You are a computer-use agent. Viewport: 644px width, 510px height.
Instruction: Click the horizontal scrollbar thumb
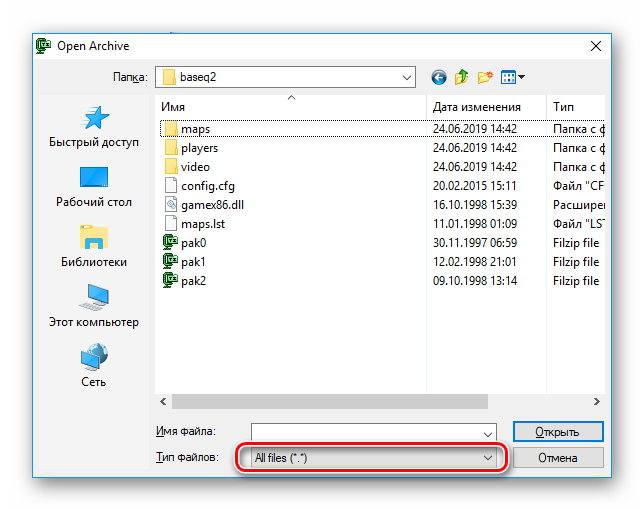(x=330, y=402)
